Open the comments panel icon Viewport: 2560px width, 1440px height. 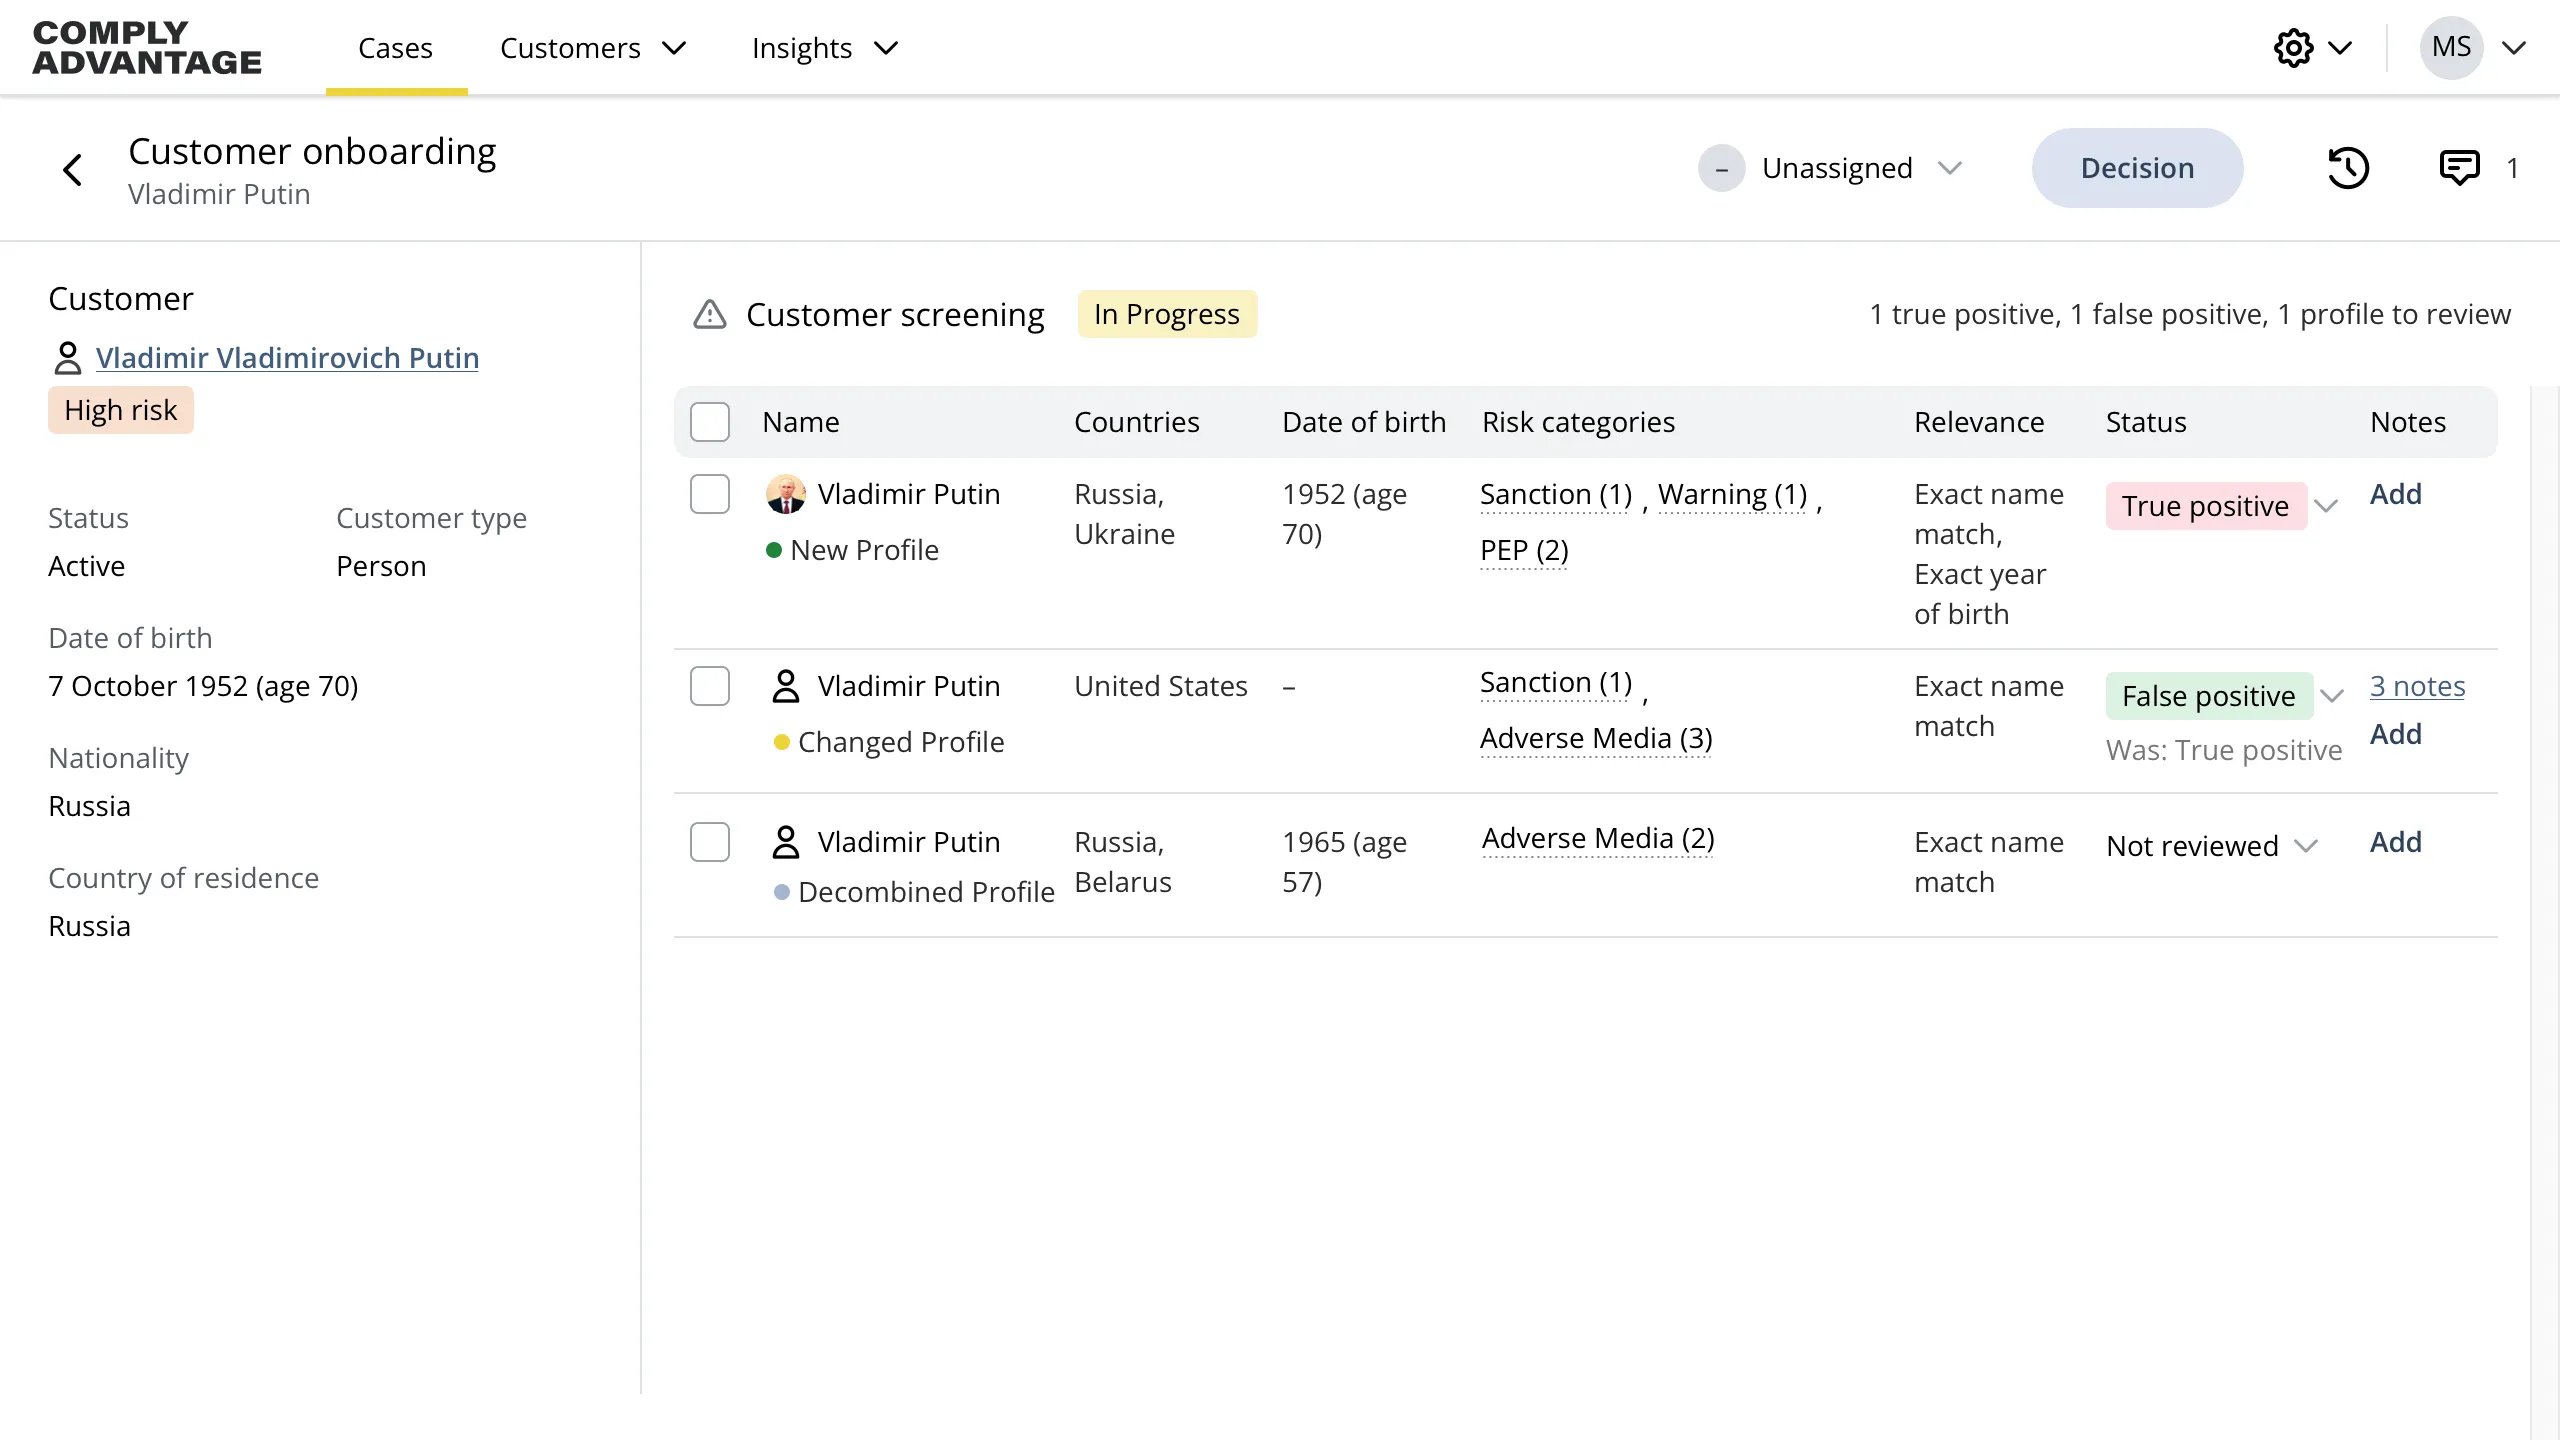click(2460, 168)
